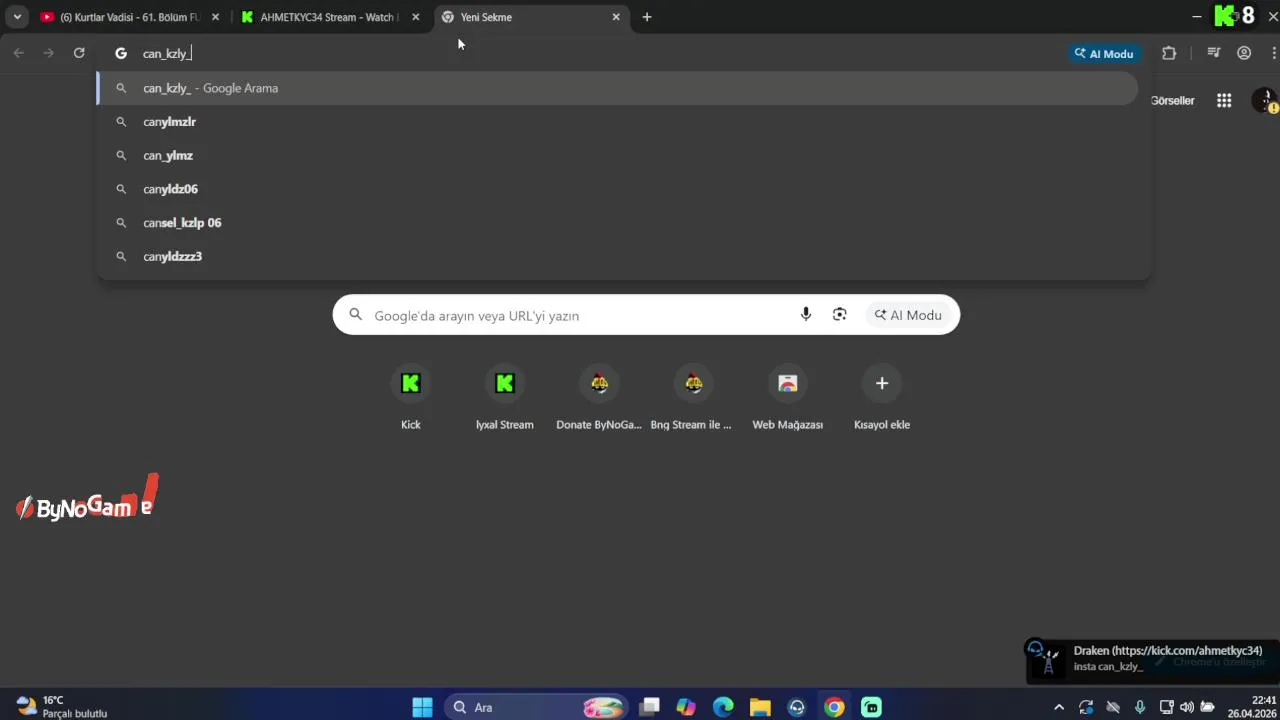Click AI Modu in Google search box
Image resolution: width=1280 pixels, height=720 pixels.
click(x=908, y=315)
